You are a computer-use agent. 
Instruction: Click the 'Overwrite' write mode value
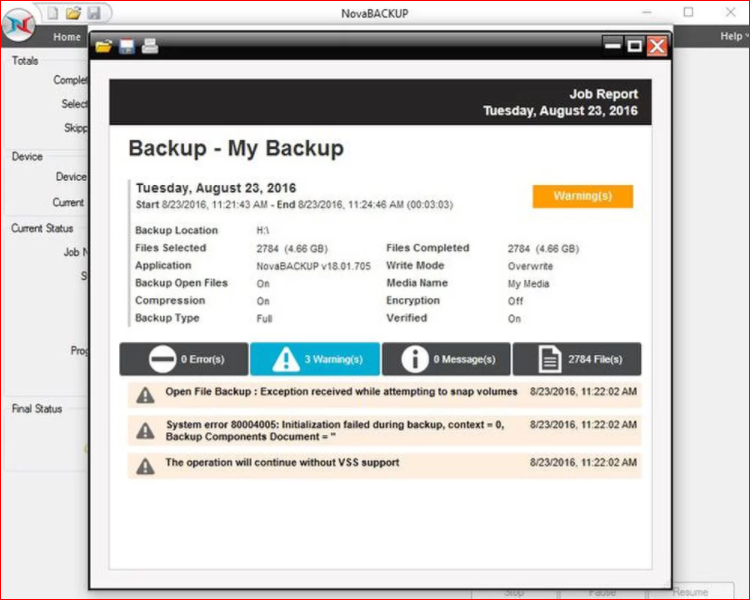point(530,266)
